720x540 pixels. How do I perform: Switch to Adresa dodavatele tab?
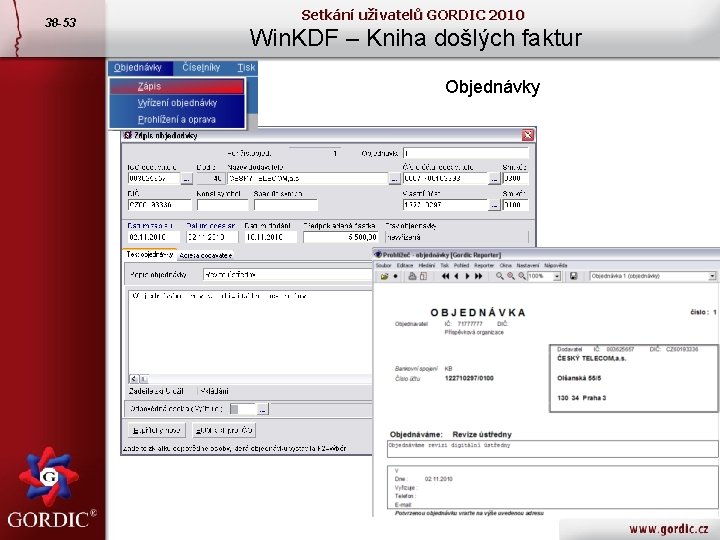coord(206,255)
